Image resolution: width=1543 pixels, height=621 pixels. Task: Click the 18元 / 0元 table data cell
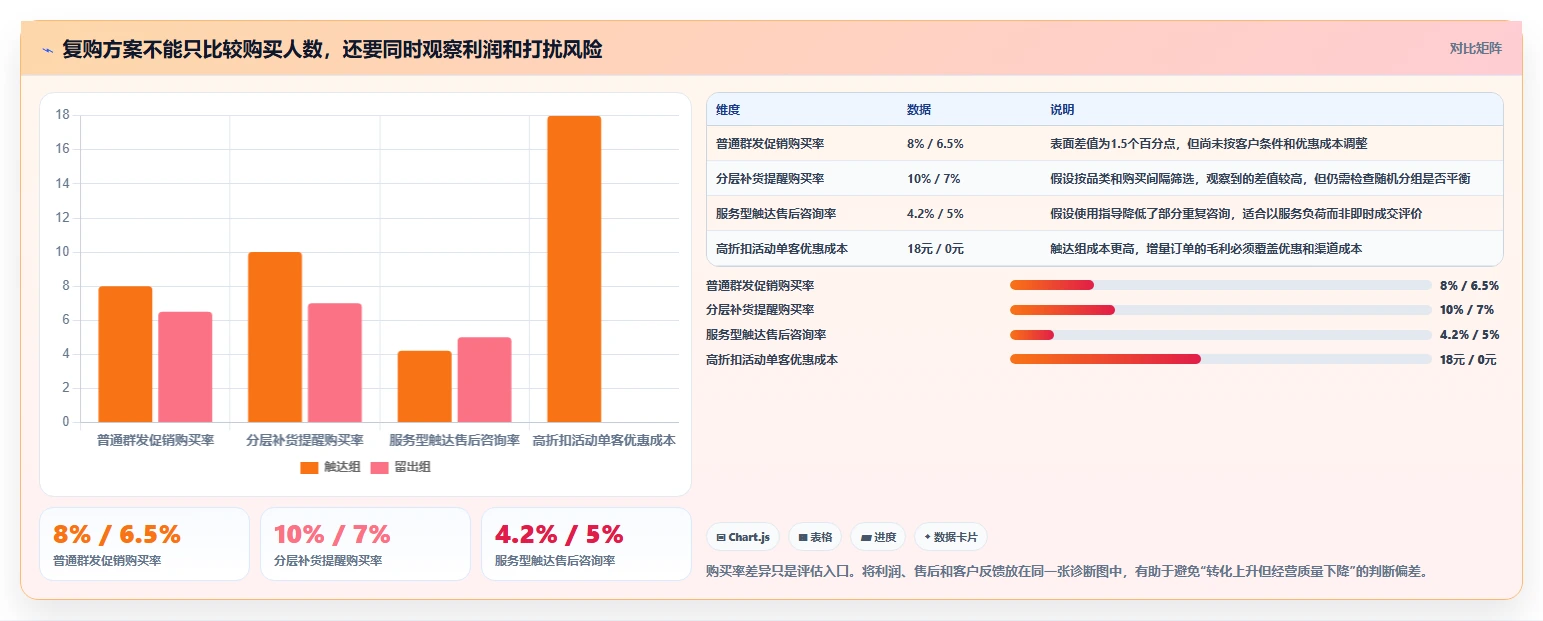[935, 248]
